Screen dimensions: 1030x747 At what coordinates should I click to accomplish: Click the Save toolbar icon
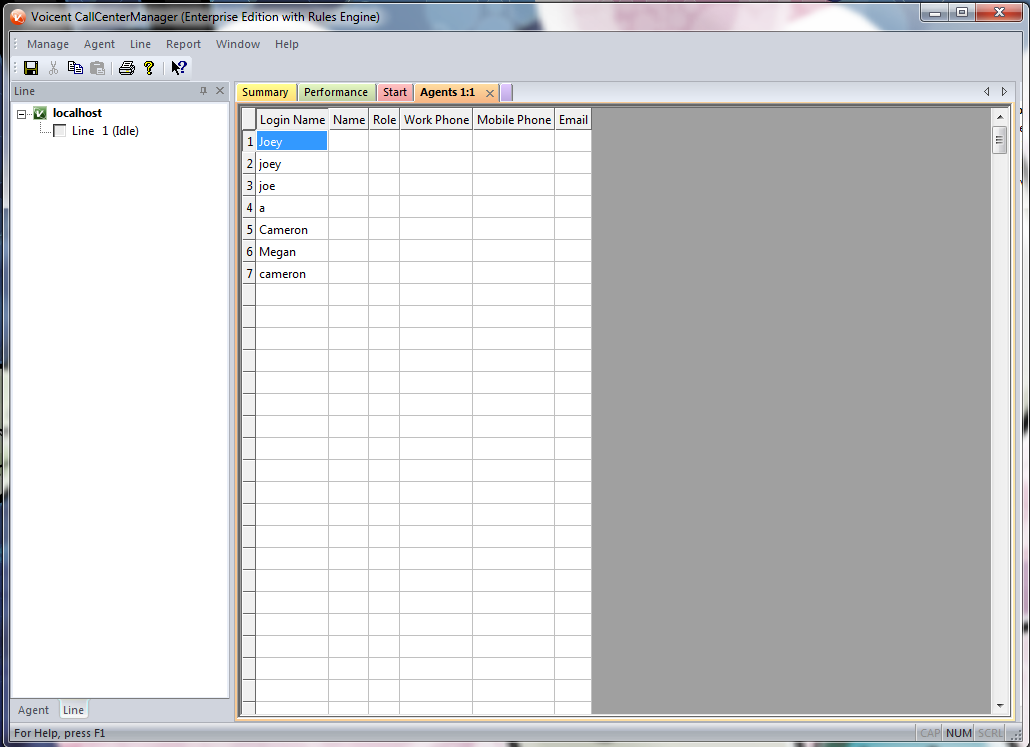coord(31,68)
